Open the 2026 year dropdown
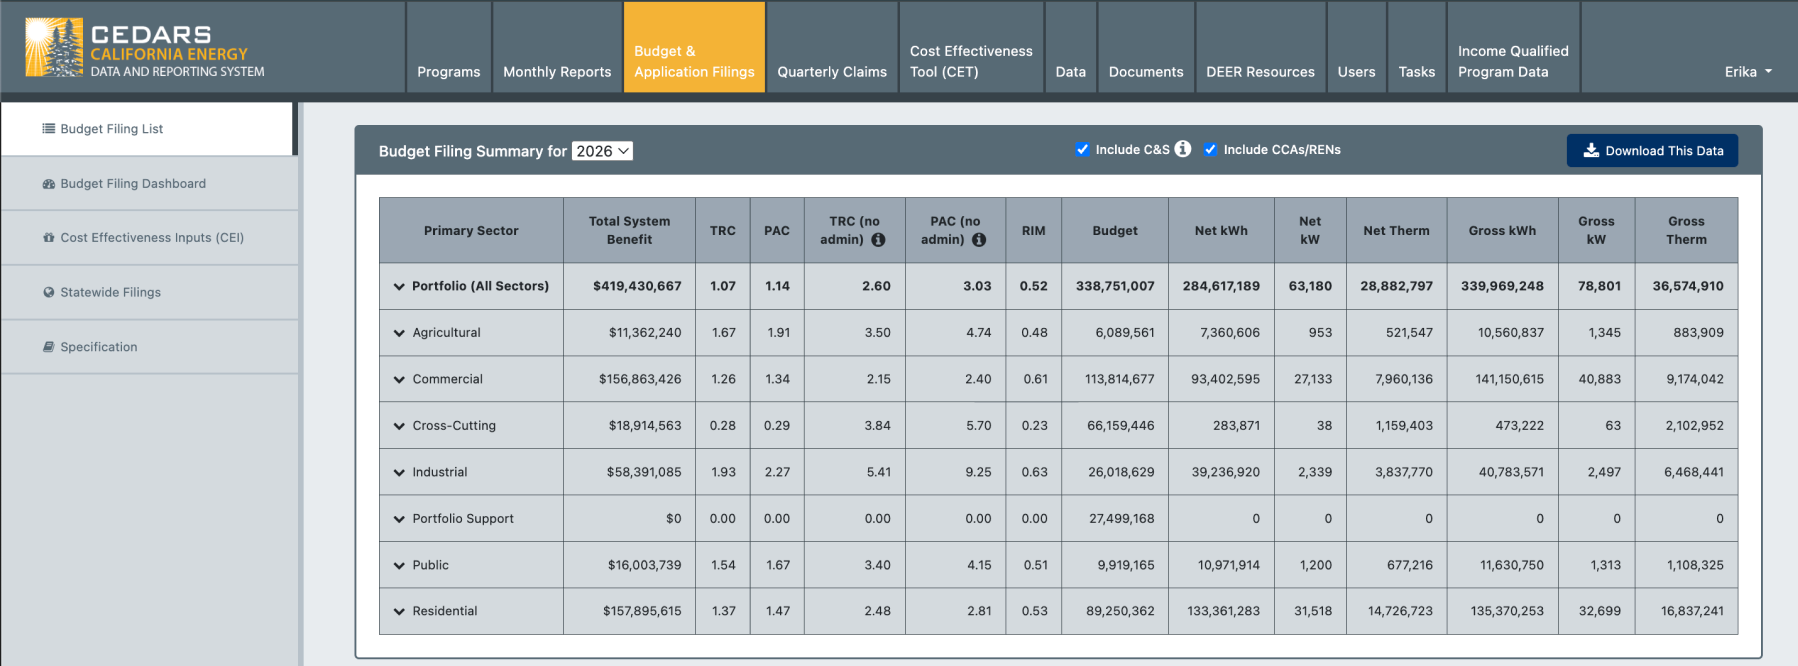The image size is (1798, 666). coord(602,151)
